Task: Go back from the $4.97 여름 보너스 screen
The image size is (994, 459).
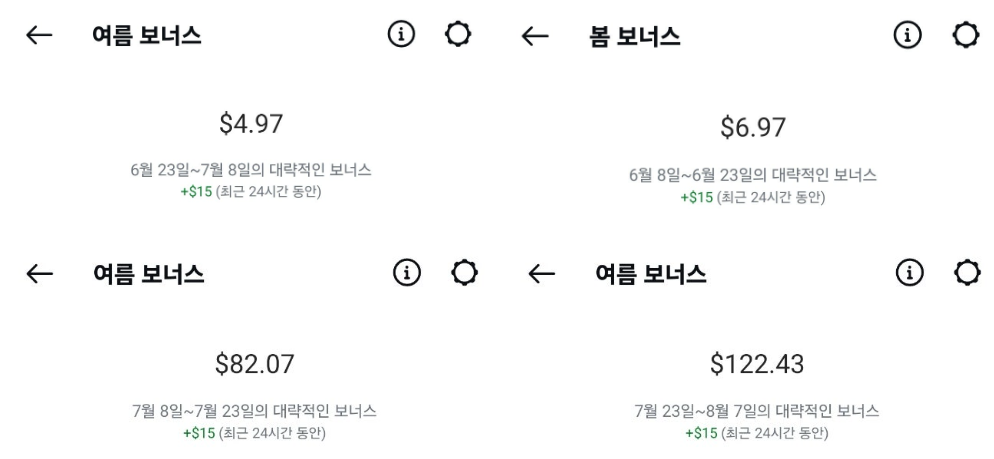Action: pyautogui.click(x=39, y=36)
